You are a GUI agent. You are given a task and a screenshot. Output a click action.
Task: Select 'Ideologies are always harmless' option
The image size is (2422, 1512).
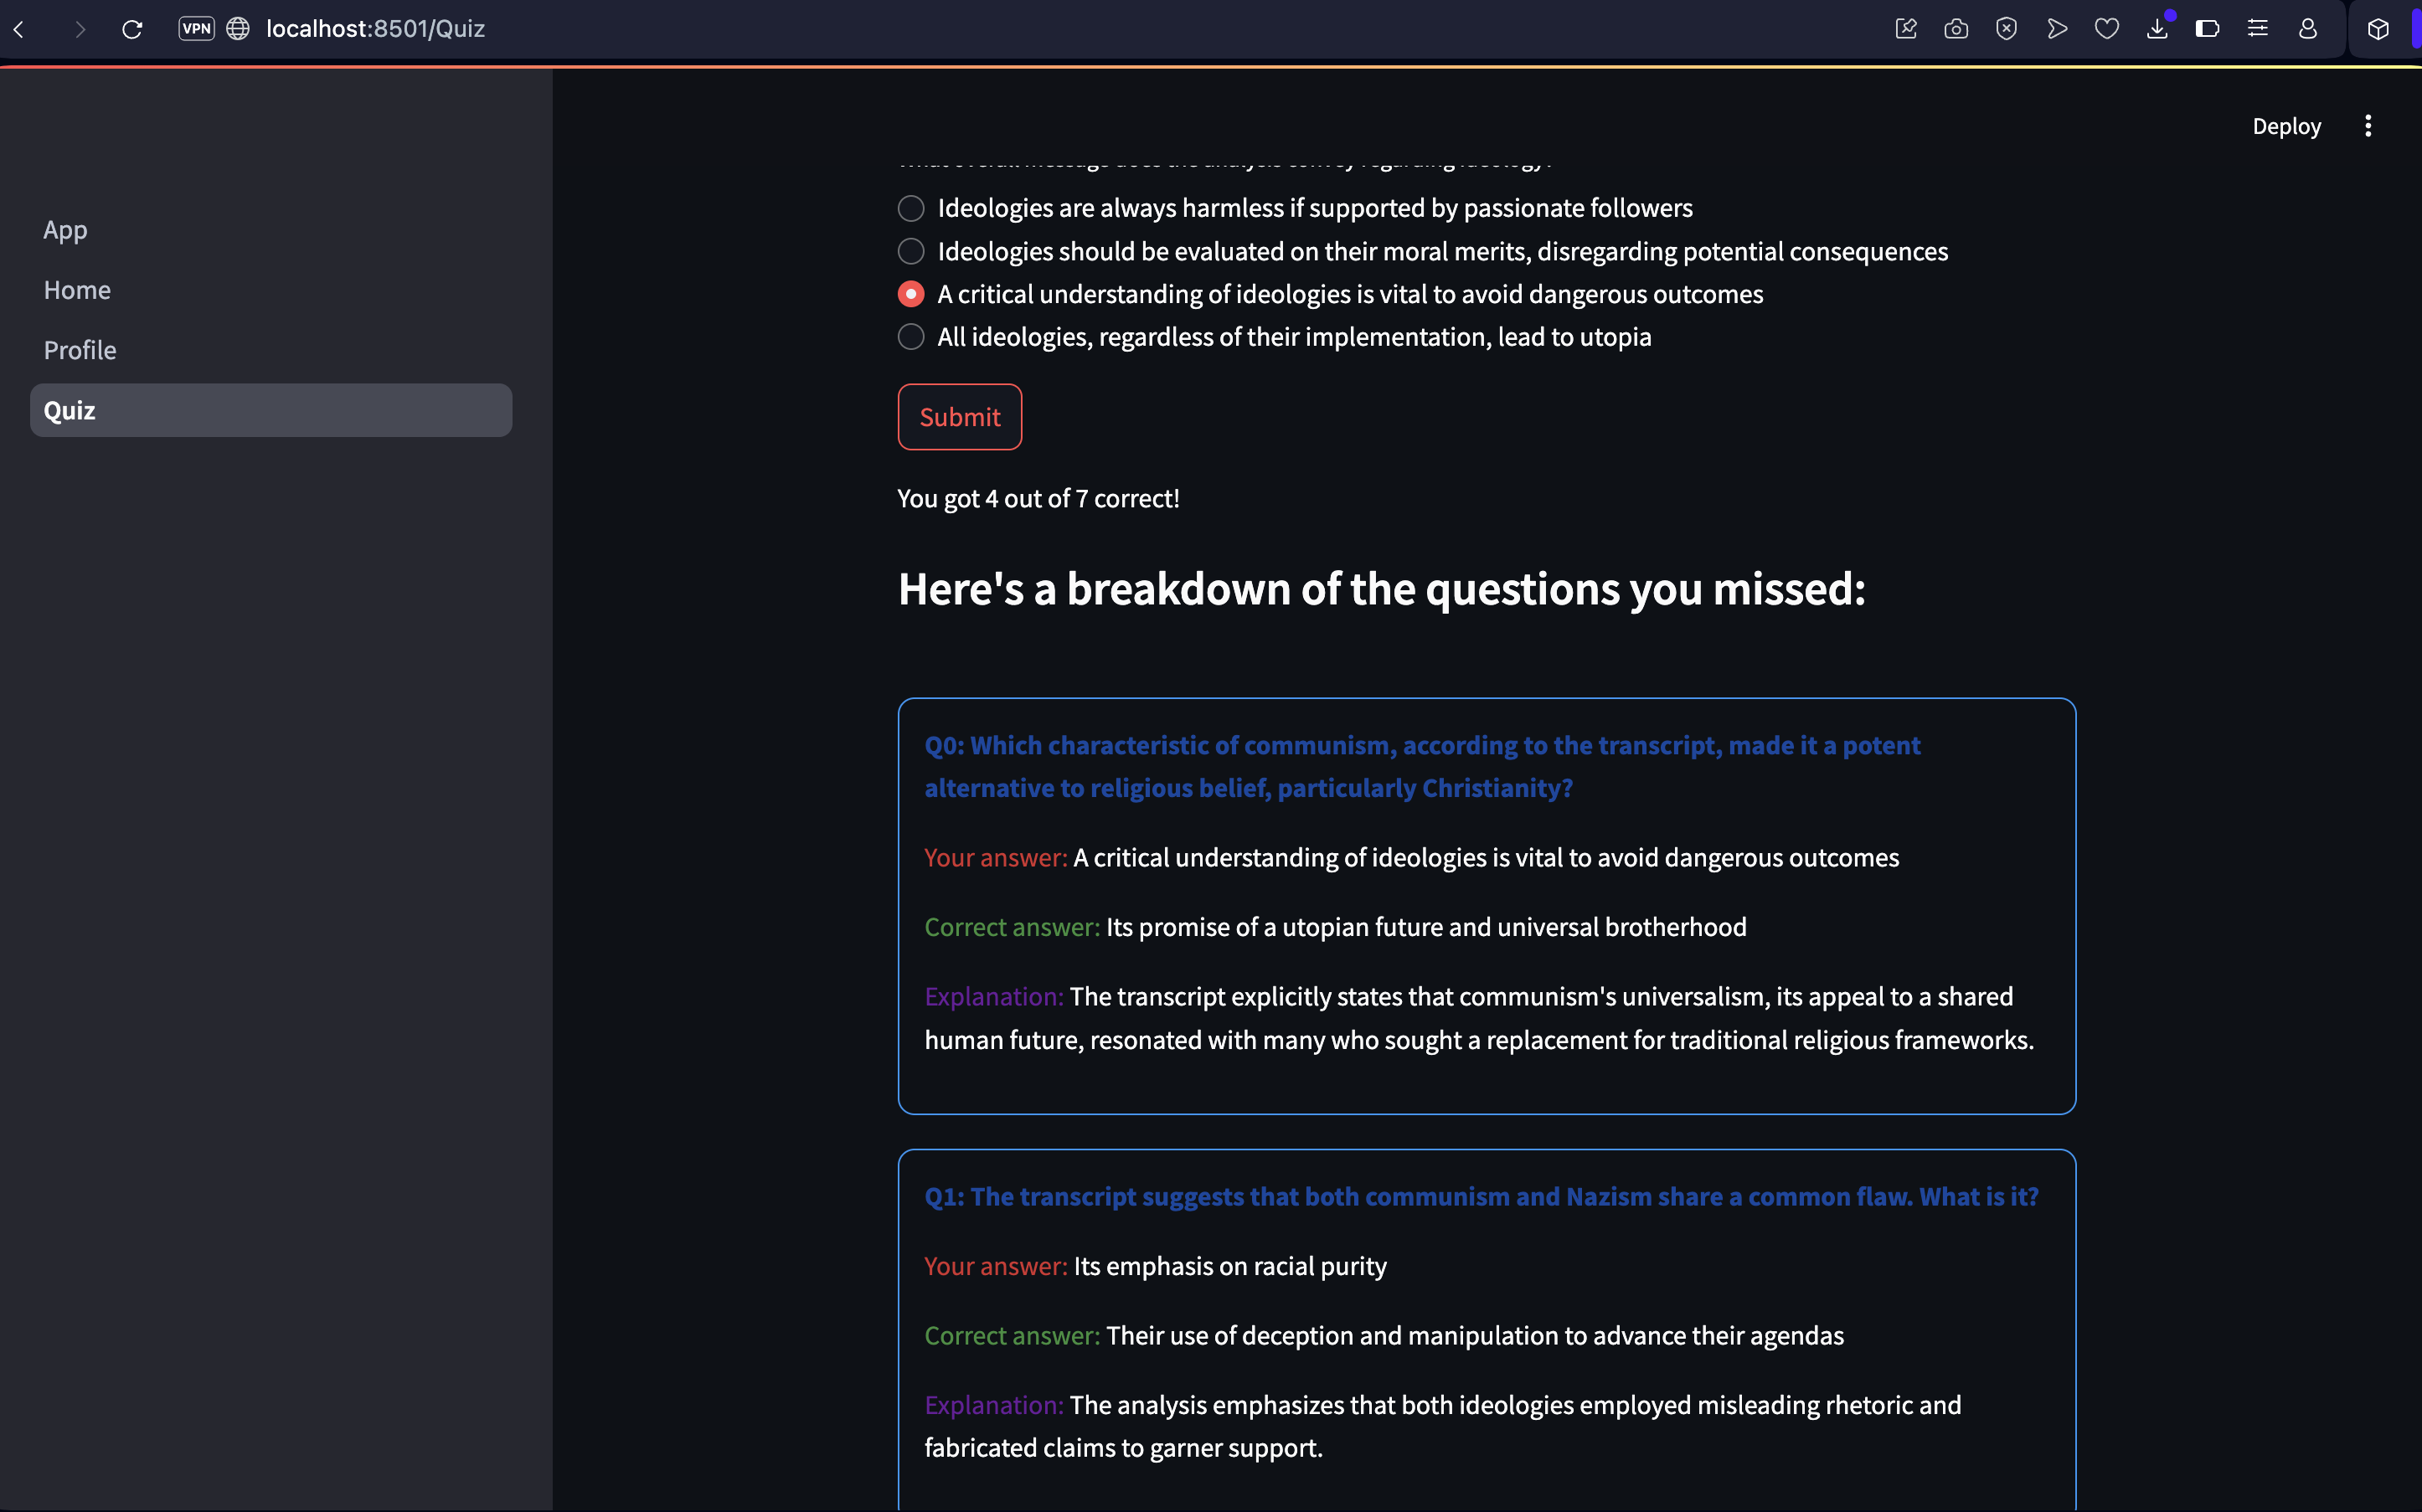[x=911, y=208]
